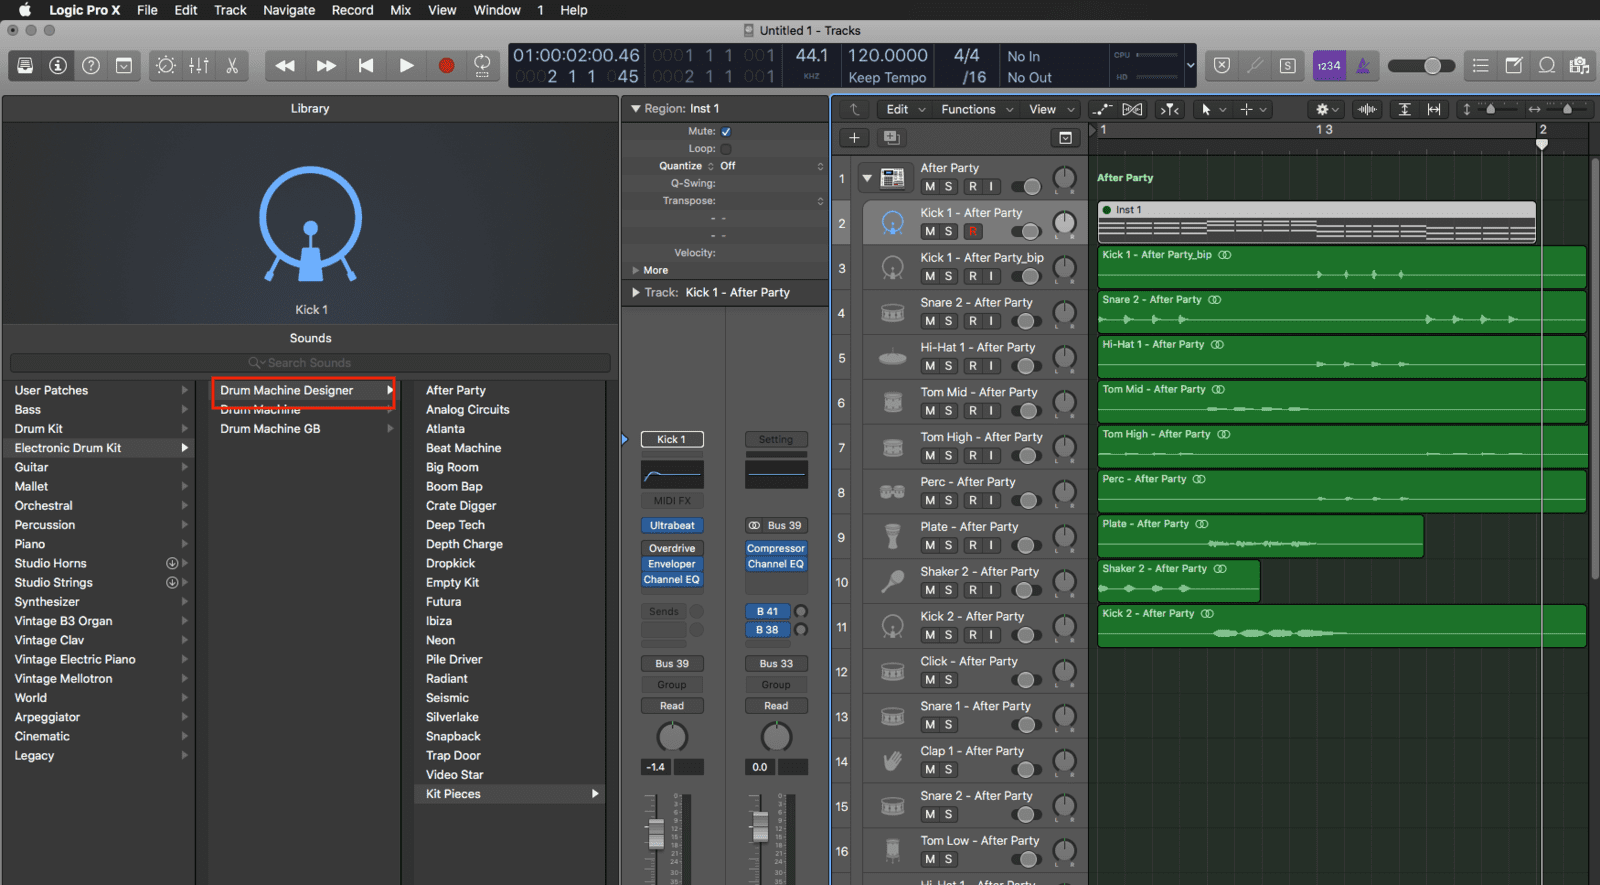The image size is (1600, 885).
Task: Open the Navigate menu
Action: pyautogui.click(x=289, y=10)
